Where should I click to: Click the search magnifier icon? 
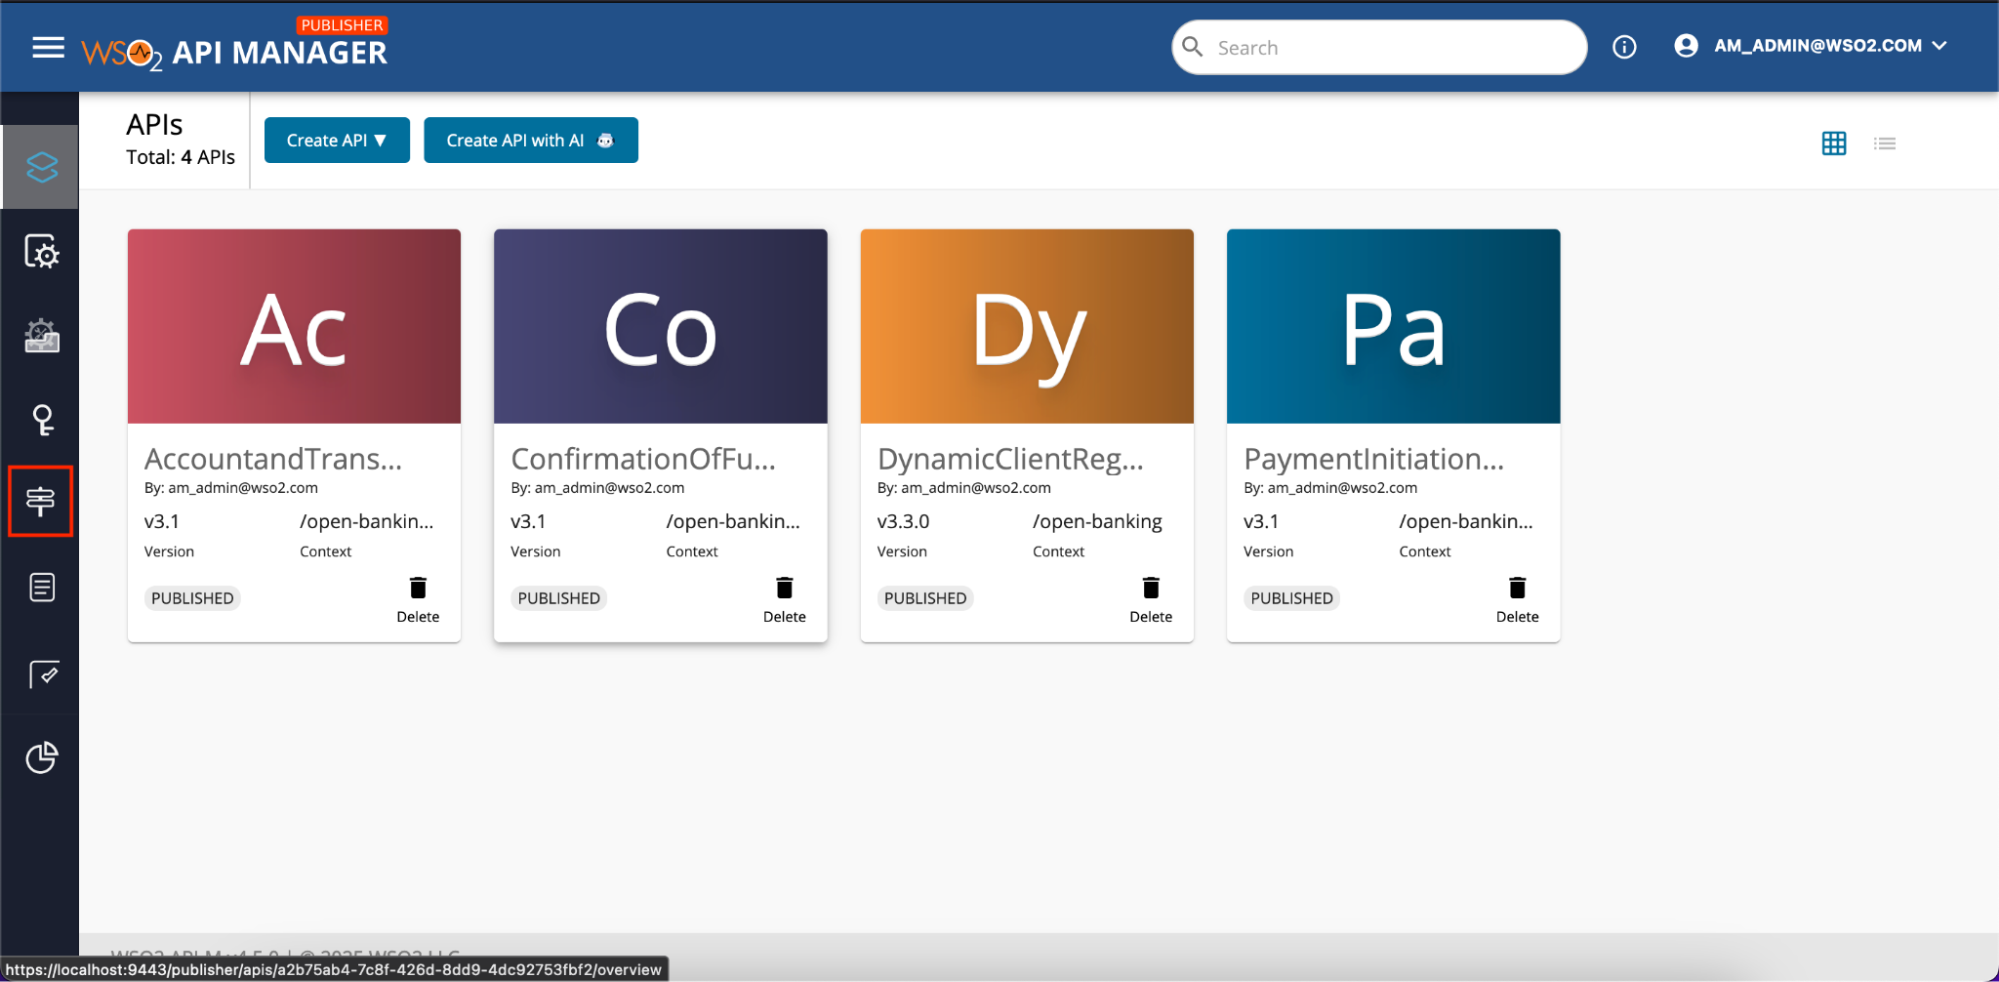coord(1192,46)
